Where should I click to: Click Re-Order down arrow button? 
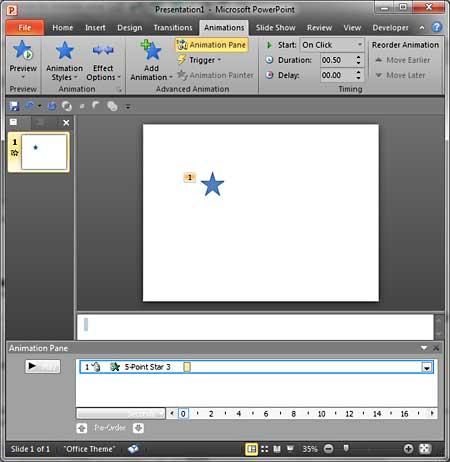click(138, 428)
